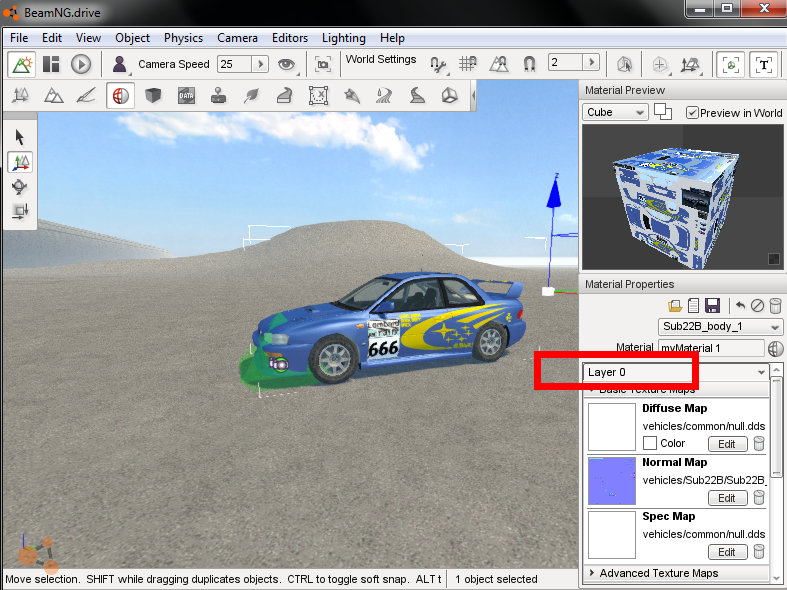Click Edit button for Diffuse Map

(727, 444)
